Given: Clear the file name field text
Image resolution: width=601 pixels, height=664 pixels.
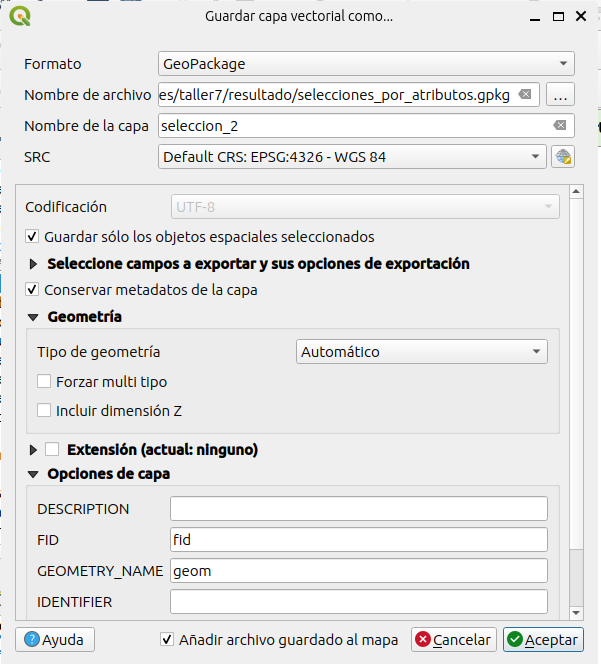Looking at the screenshot, I should pos(525,95).
